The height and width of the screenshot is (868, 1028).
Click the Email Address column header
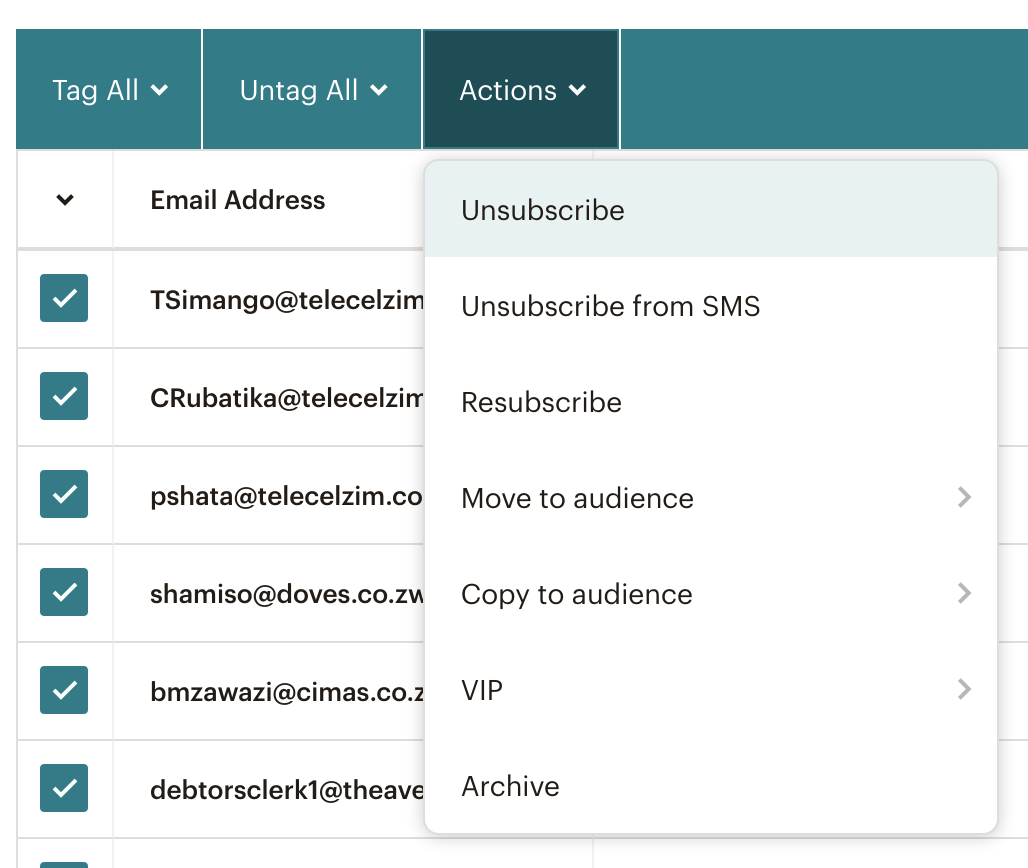[238, 200]
